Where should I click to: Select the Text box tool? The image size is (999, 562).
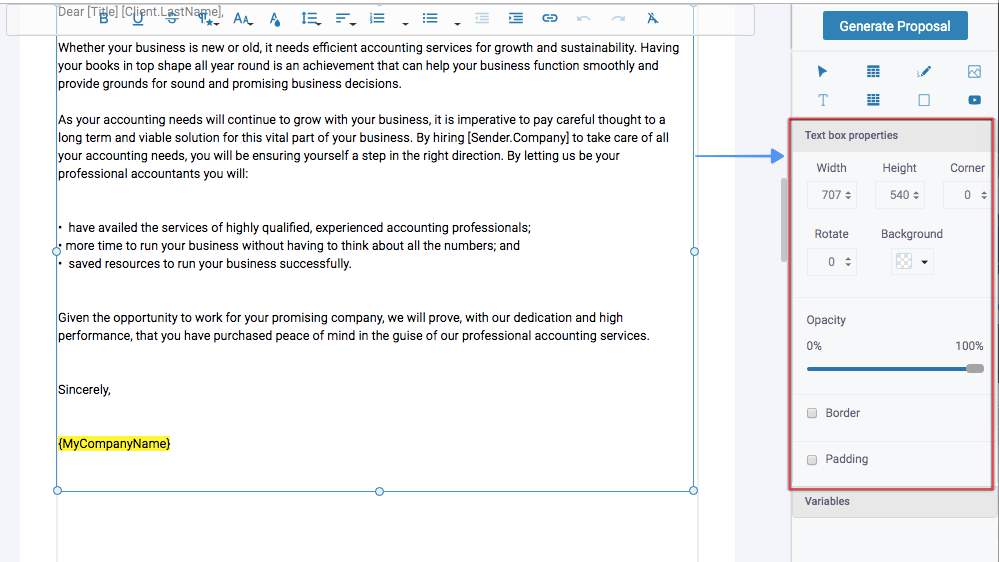pyautogui.click(x=823, y=100)
